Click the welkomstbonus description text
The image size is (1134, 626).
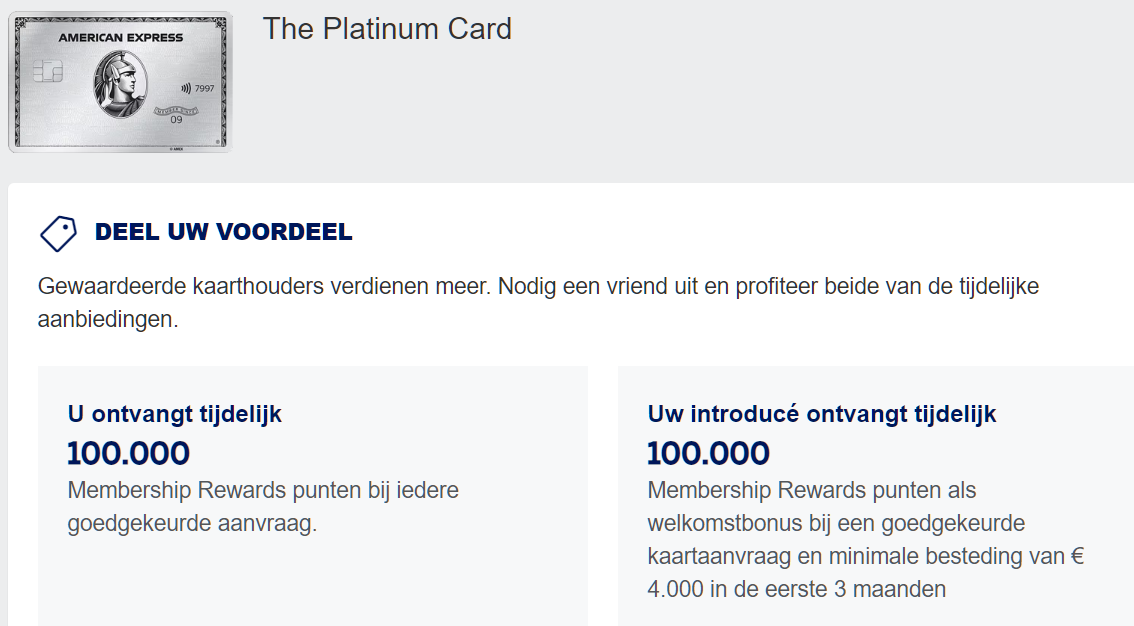(x=835, y=523)
